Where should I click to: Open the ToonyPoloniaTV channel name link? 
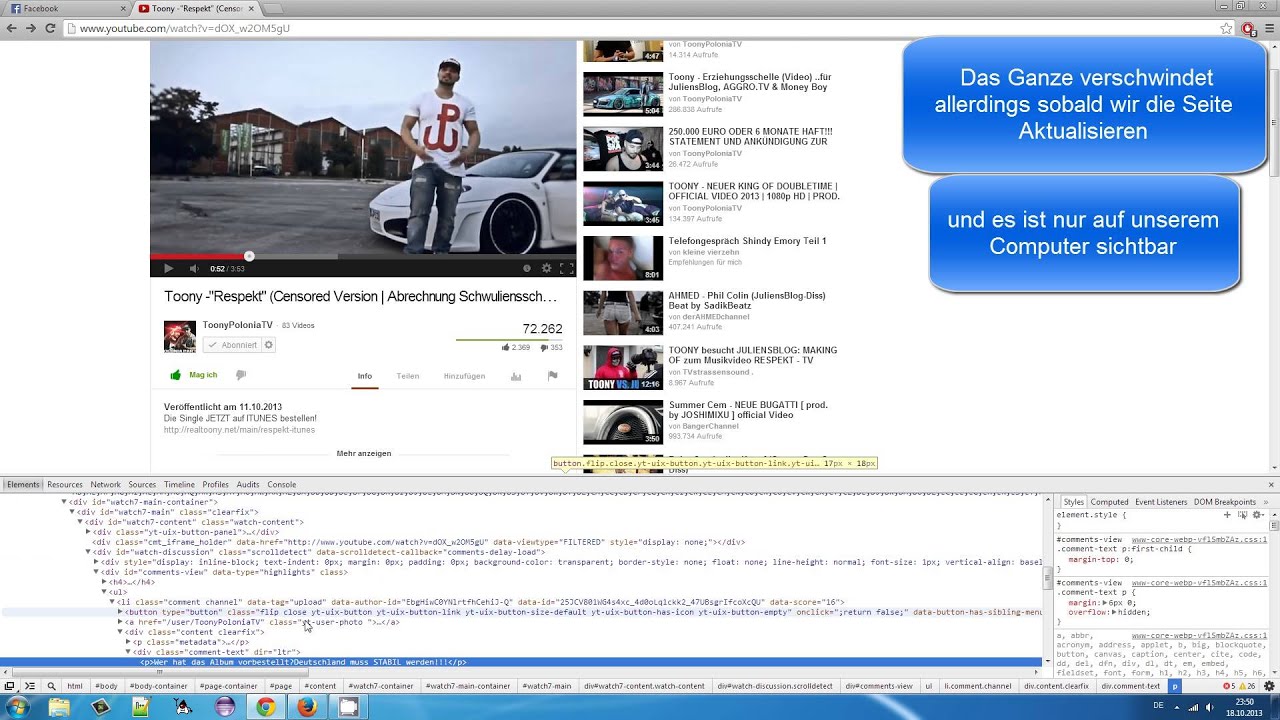coord(238,325)
